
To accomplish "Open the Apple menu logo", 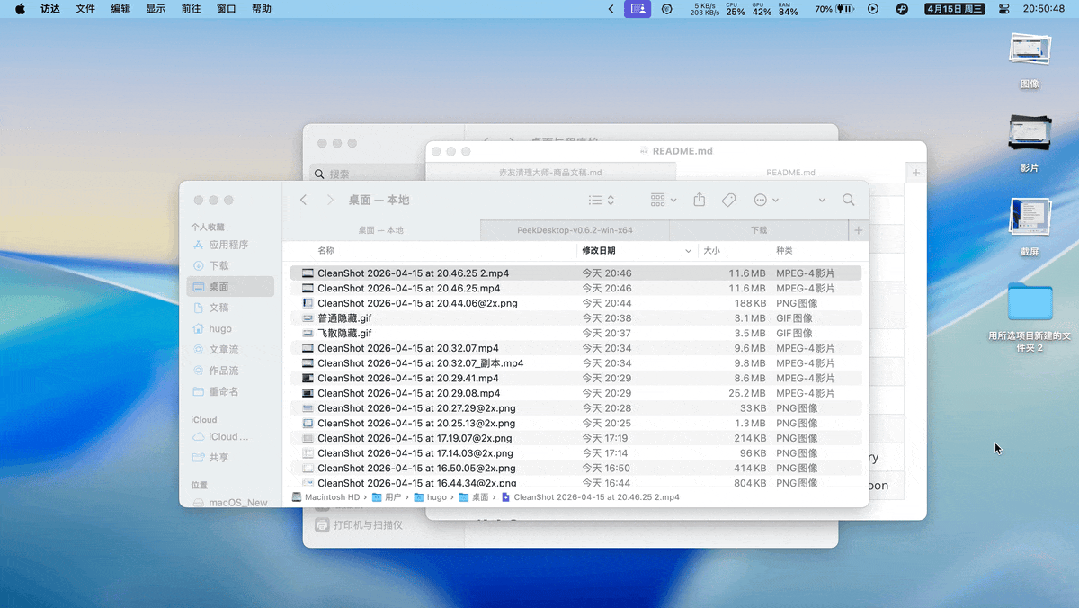I will [20, 9].
